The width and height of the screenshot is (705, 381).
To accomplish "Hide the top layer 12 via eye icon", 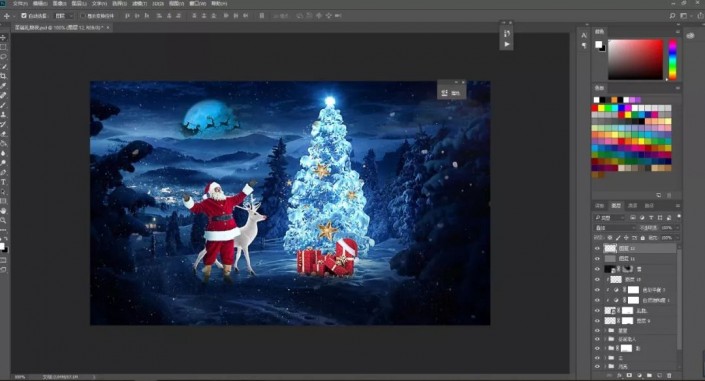I will click(x=597, y=248).
